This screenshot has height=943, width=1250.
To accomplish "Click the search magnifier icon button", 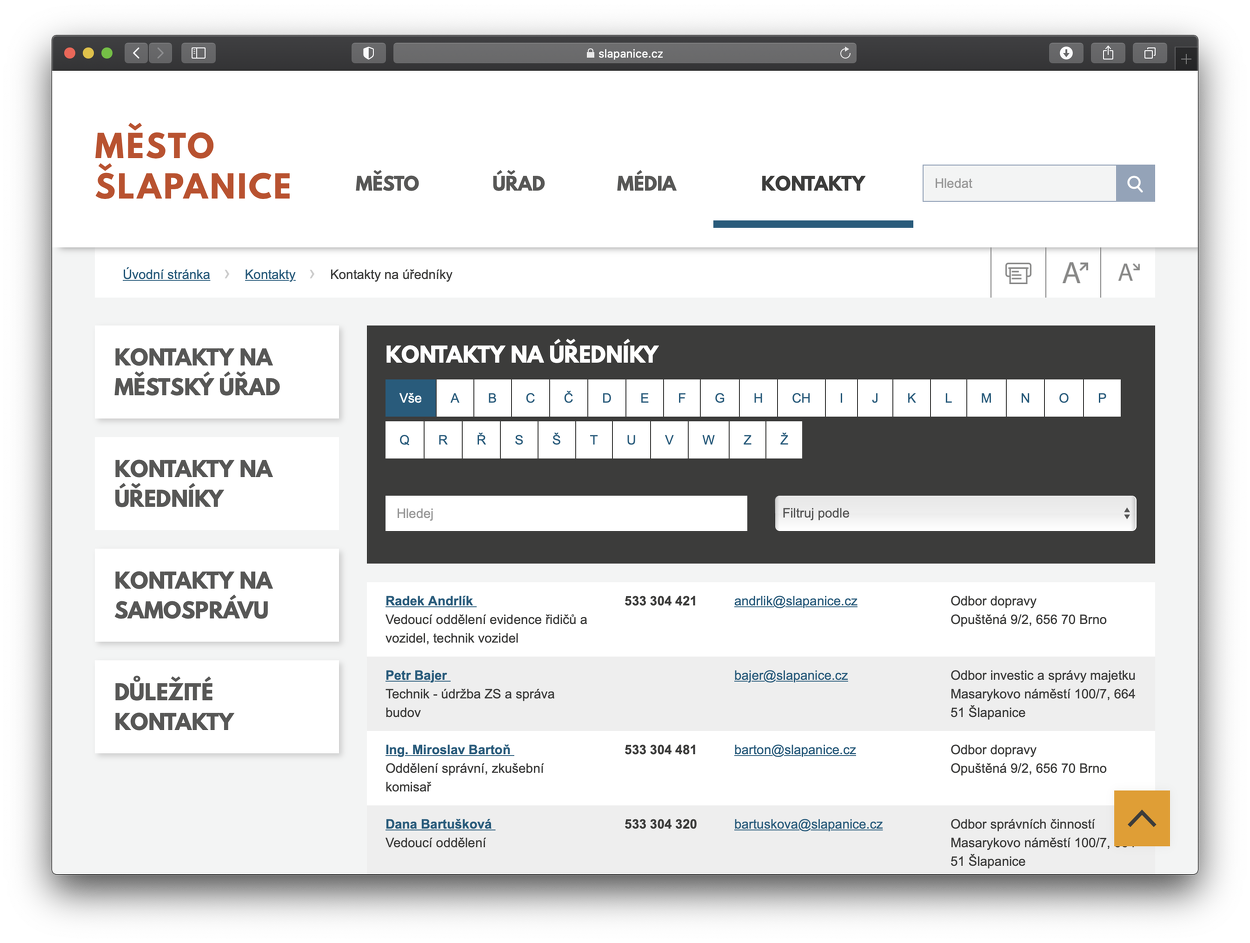I will 1135,183.
